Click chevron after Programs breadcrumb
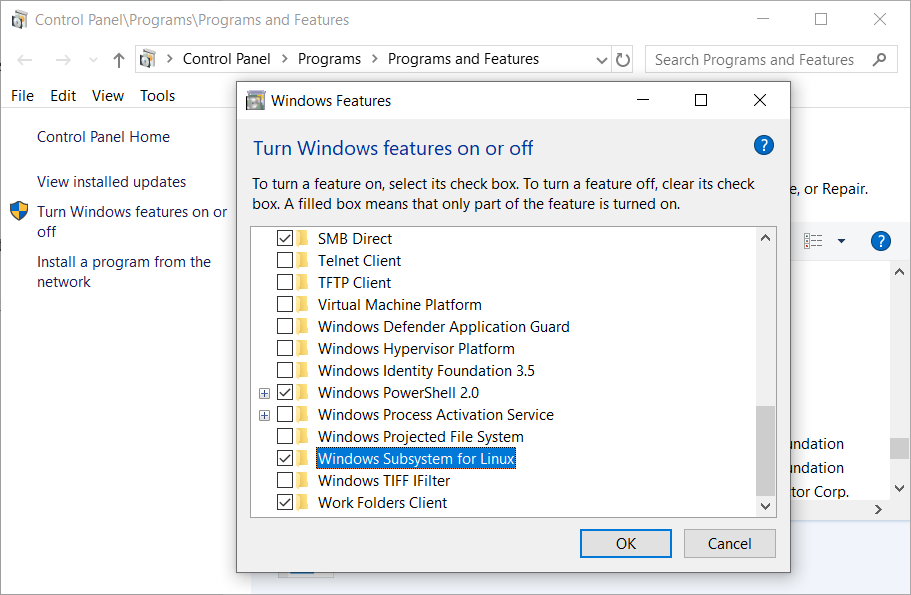 (375, 59)
